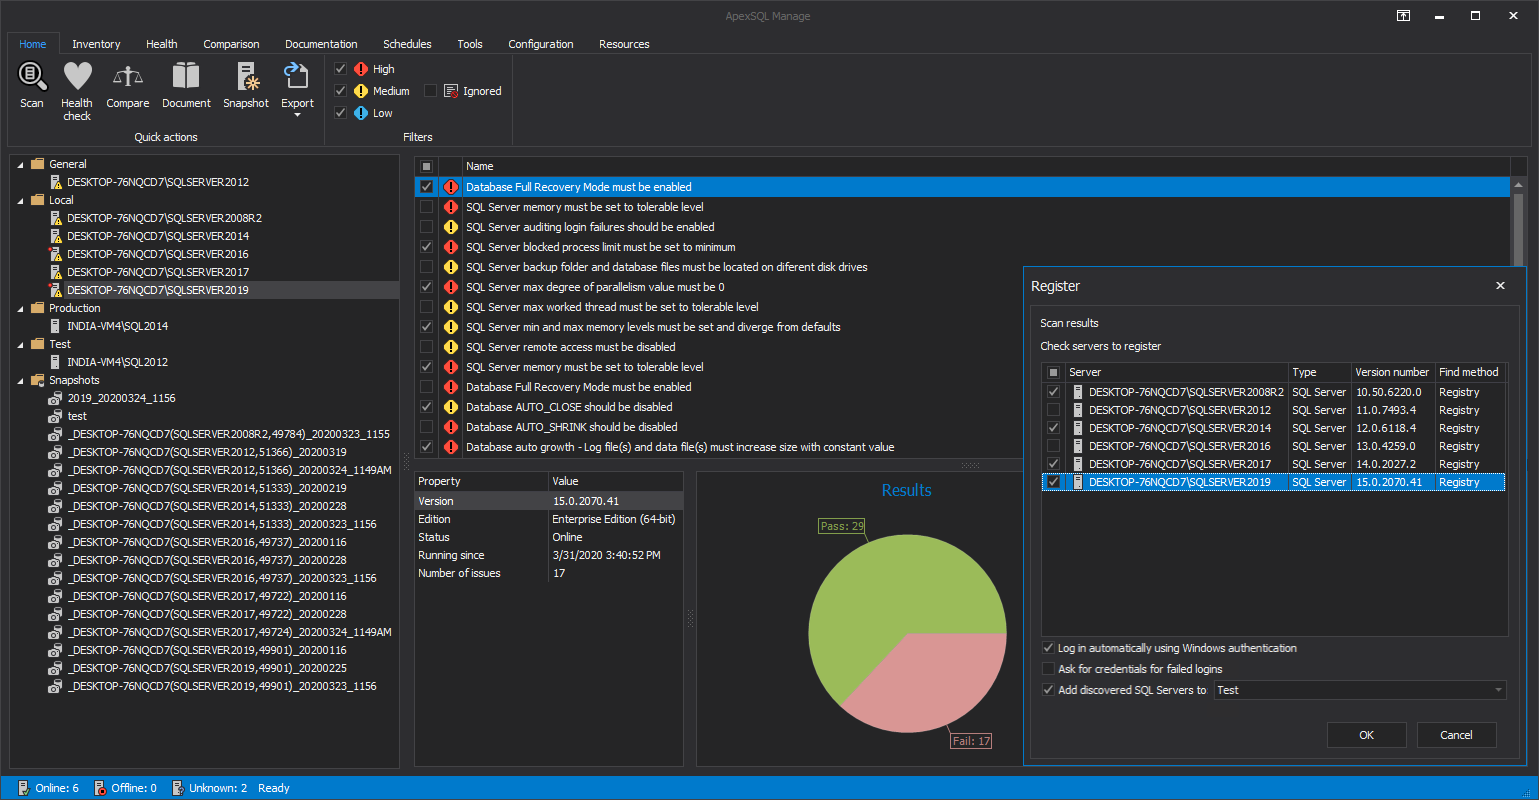The height and width of the screenshot is (800, 1539).
Task: Check SQLSERVER2012 in the Register server list
Action: click(x=1053, y=410)
